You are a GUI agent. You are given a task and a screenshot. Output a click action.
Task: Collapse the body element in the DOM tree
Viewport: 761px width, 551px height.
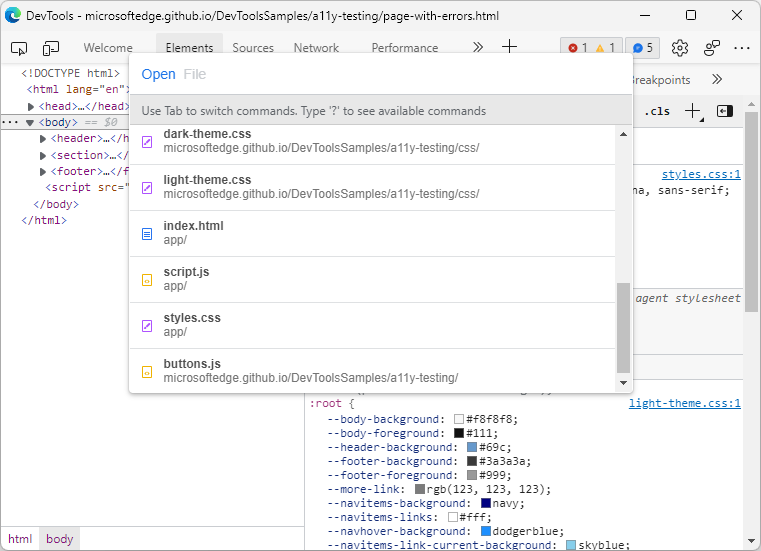[30, 122]
